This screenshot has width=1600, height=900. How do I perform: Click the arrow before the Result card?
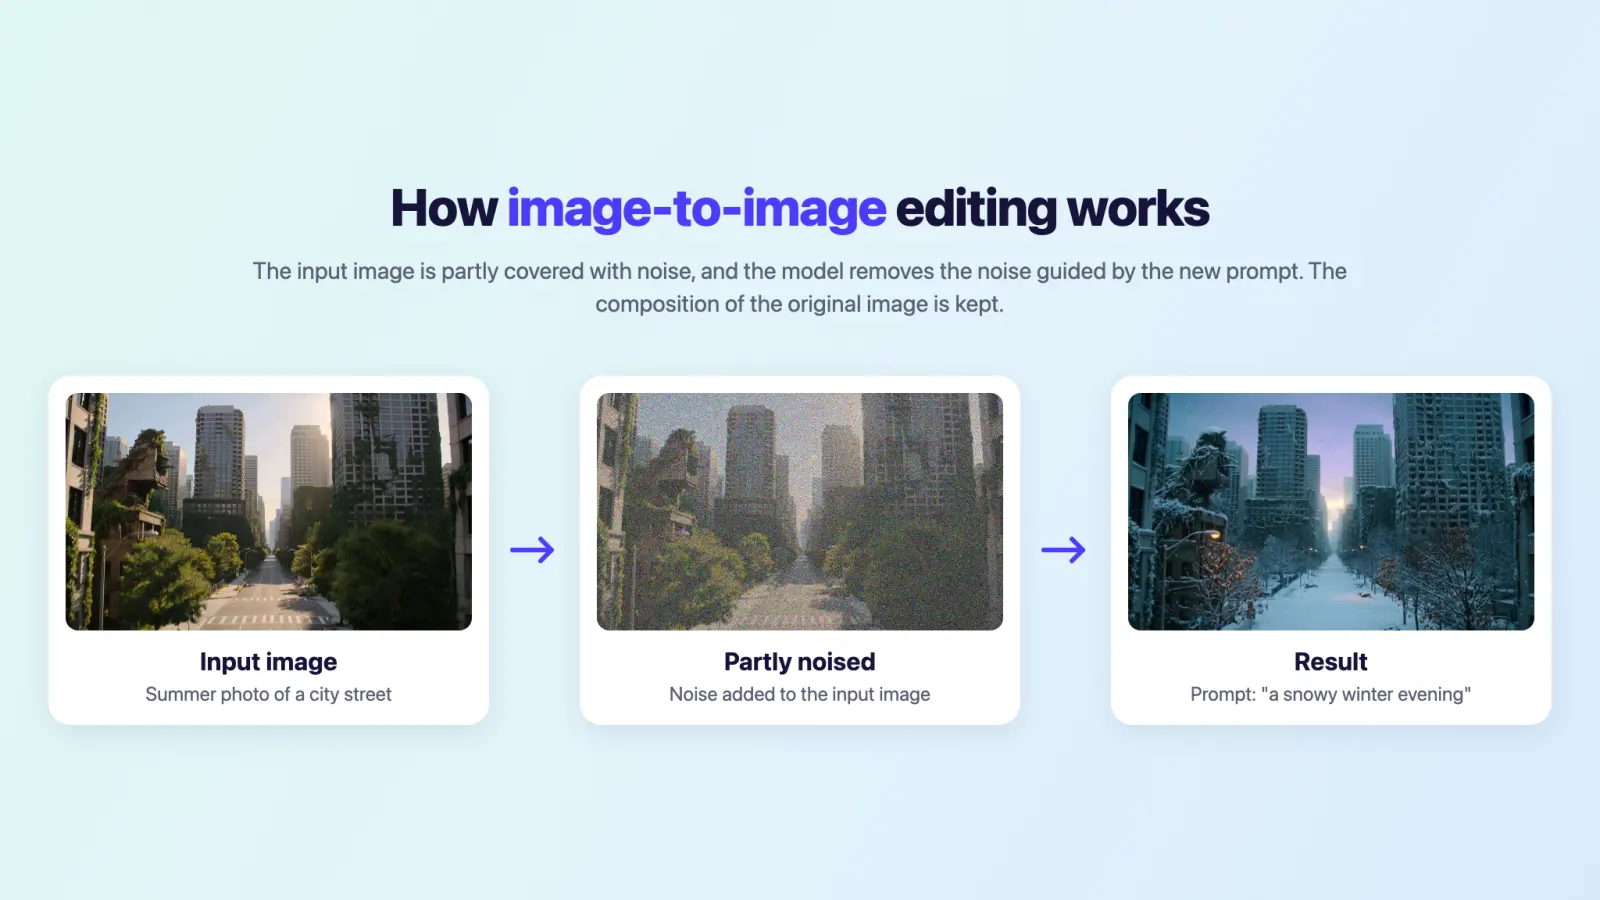click(1063, 550)
